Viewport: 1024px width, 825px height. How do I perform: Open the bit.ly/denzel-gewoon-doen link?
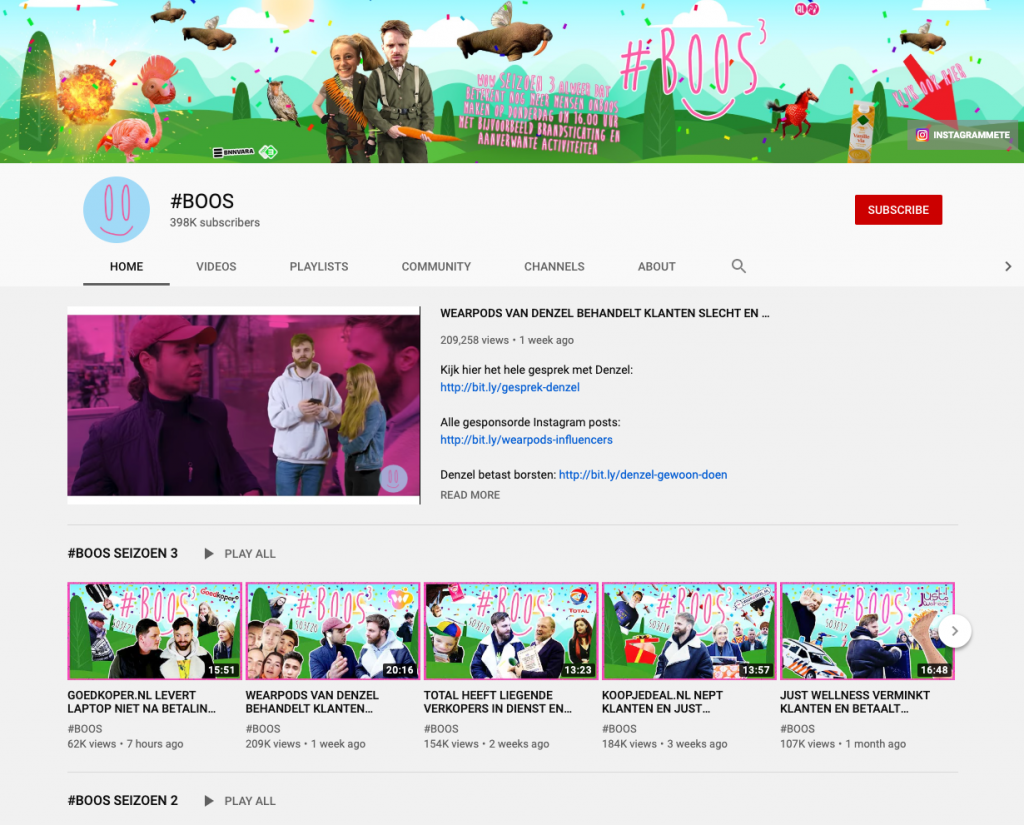pos(643,475)
